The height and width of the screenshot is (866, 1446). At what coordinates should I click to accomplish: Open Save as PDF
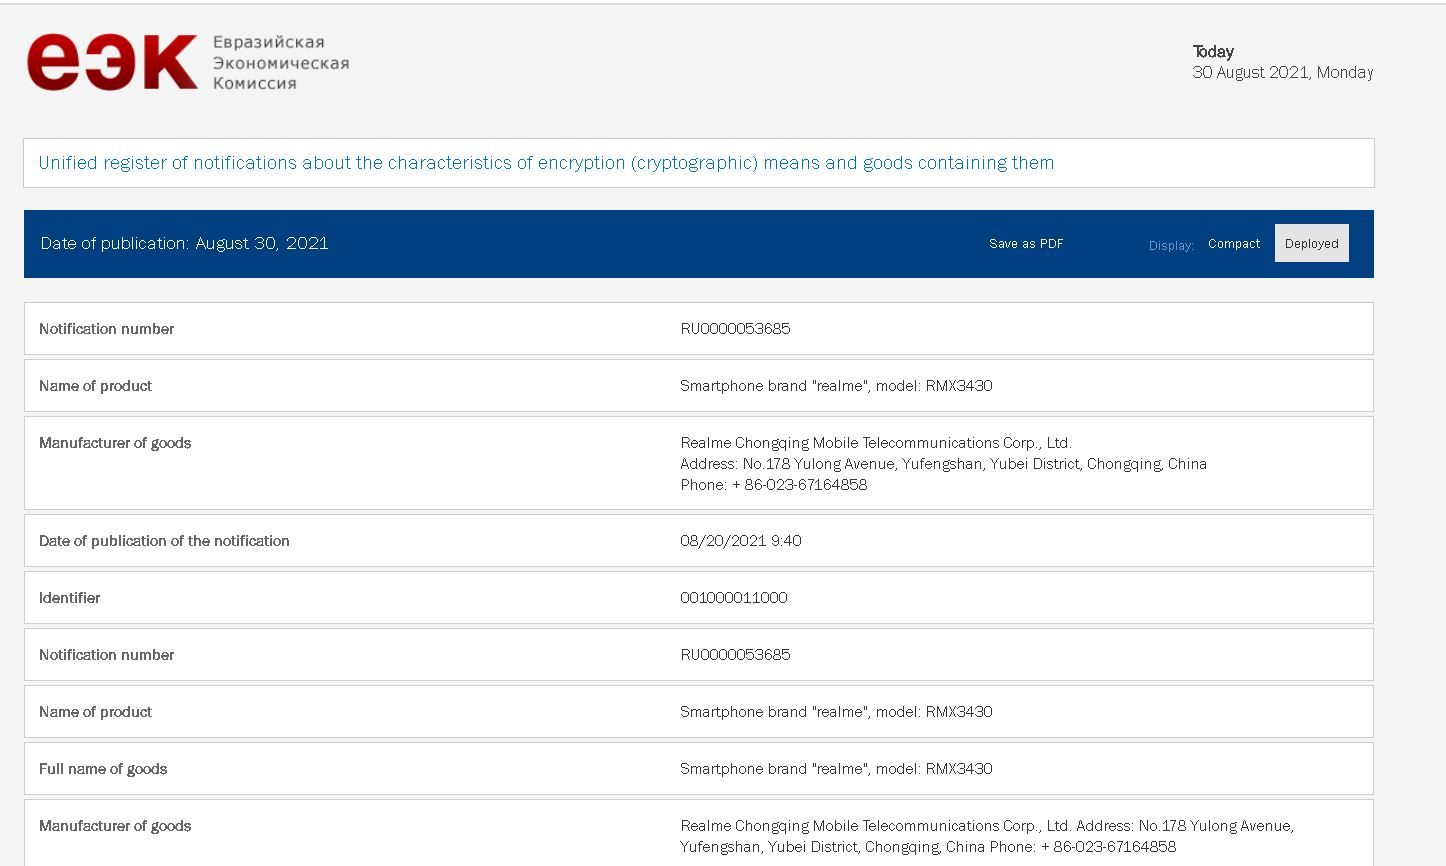1025,243
